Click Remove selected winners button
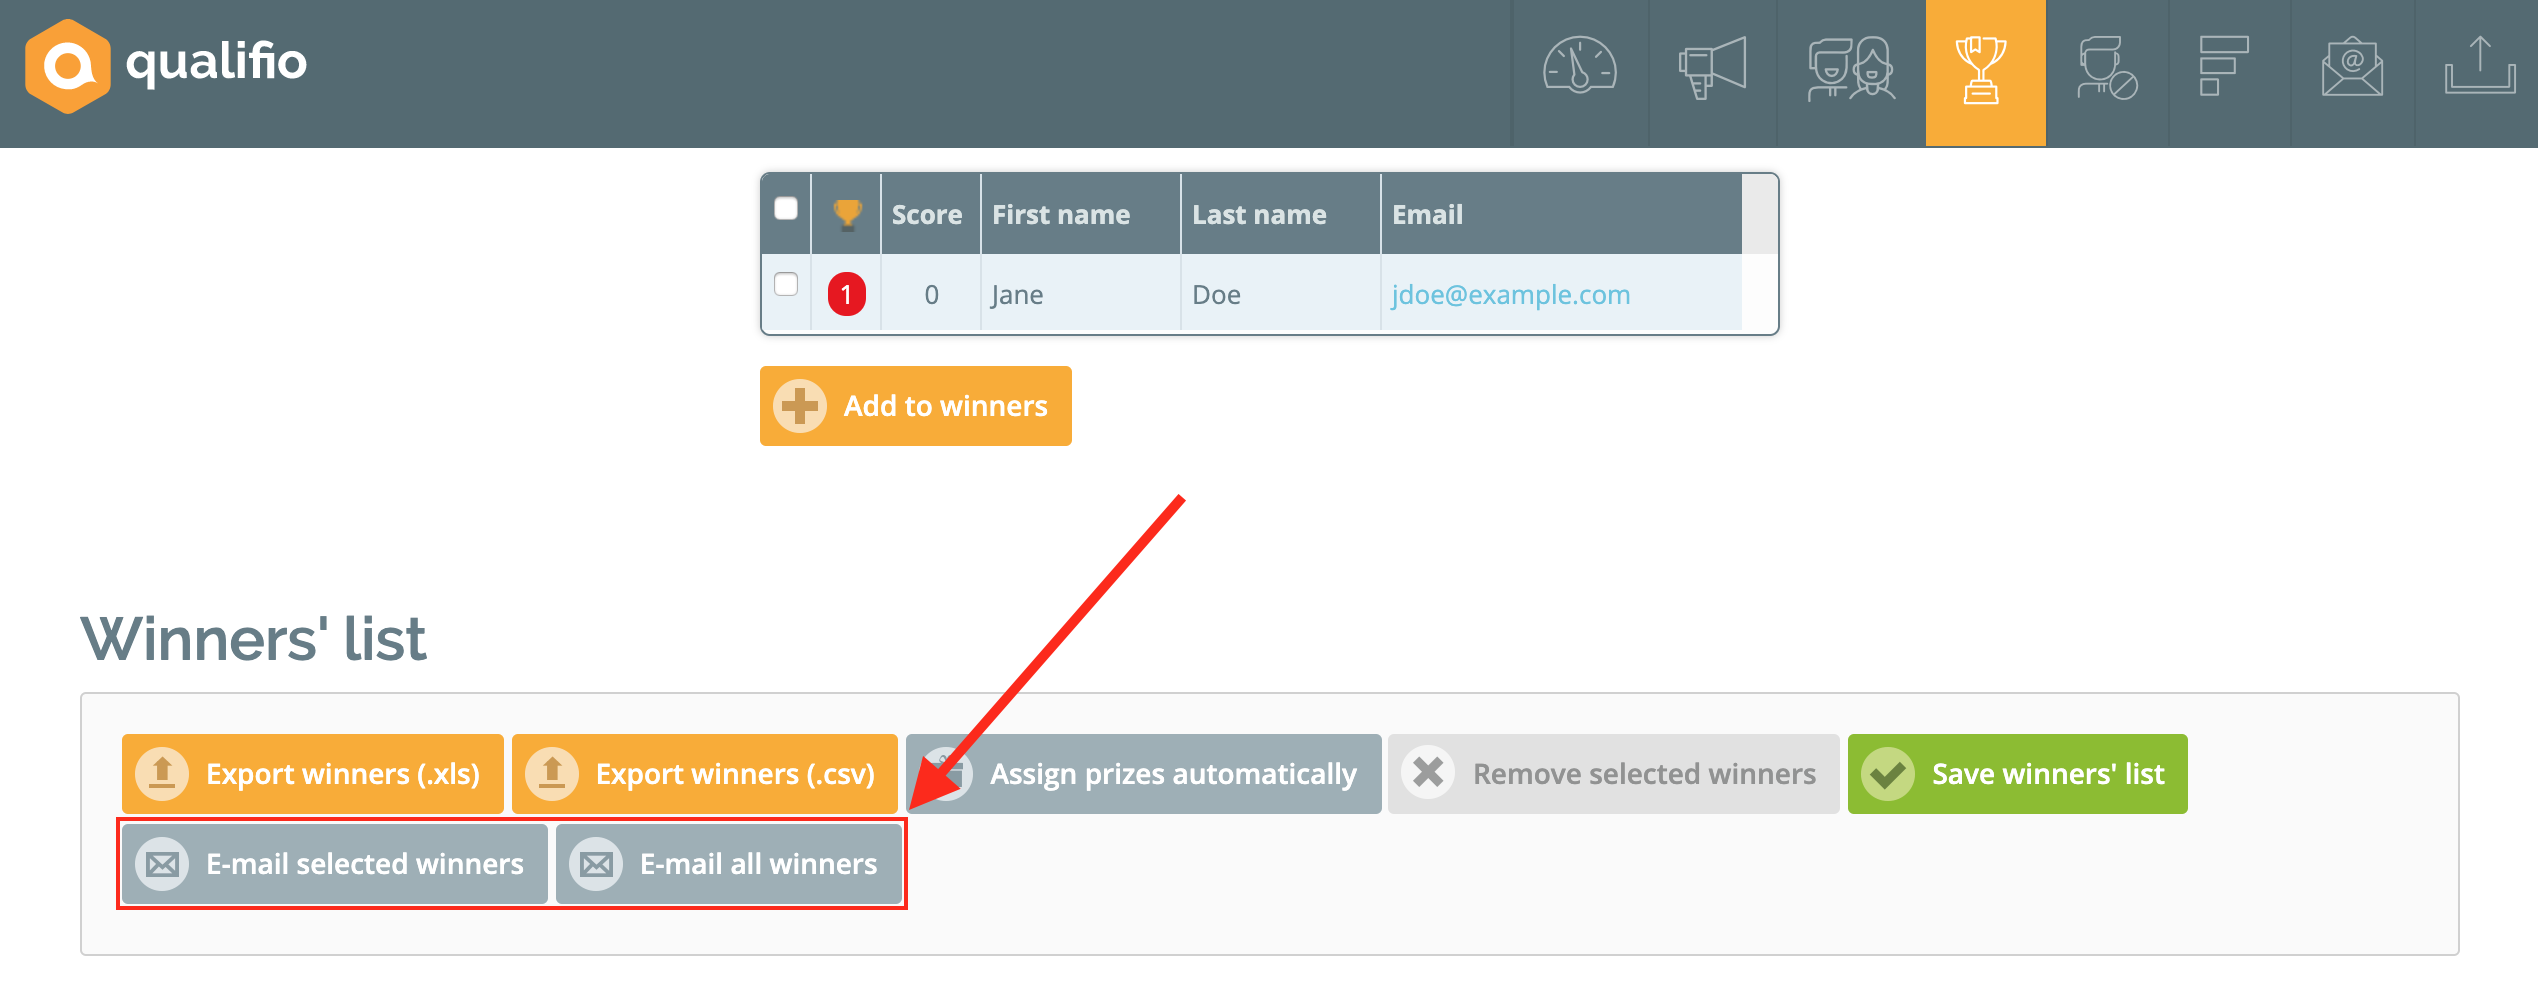The width and height of the screenshot is (2538, 982). pyautogui.click(x=1612, y=774)
